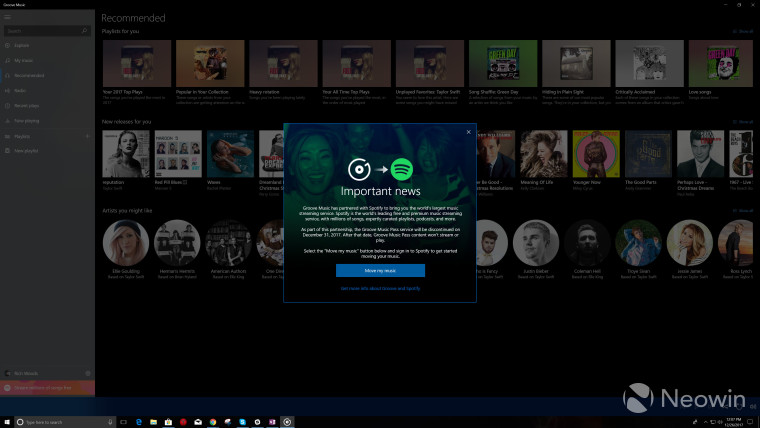Open OneNote from taskbar
Viewport: 760px width, 428px height.
pos(272,422)
